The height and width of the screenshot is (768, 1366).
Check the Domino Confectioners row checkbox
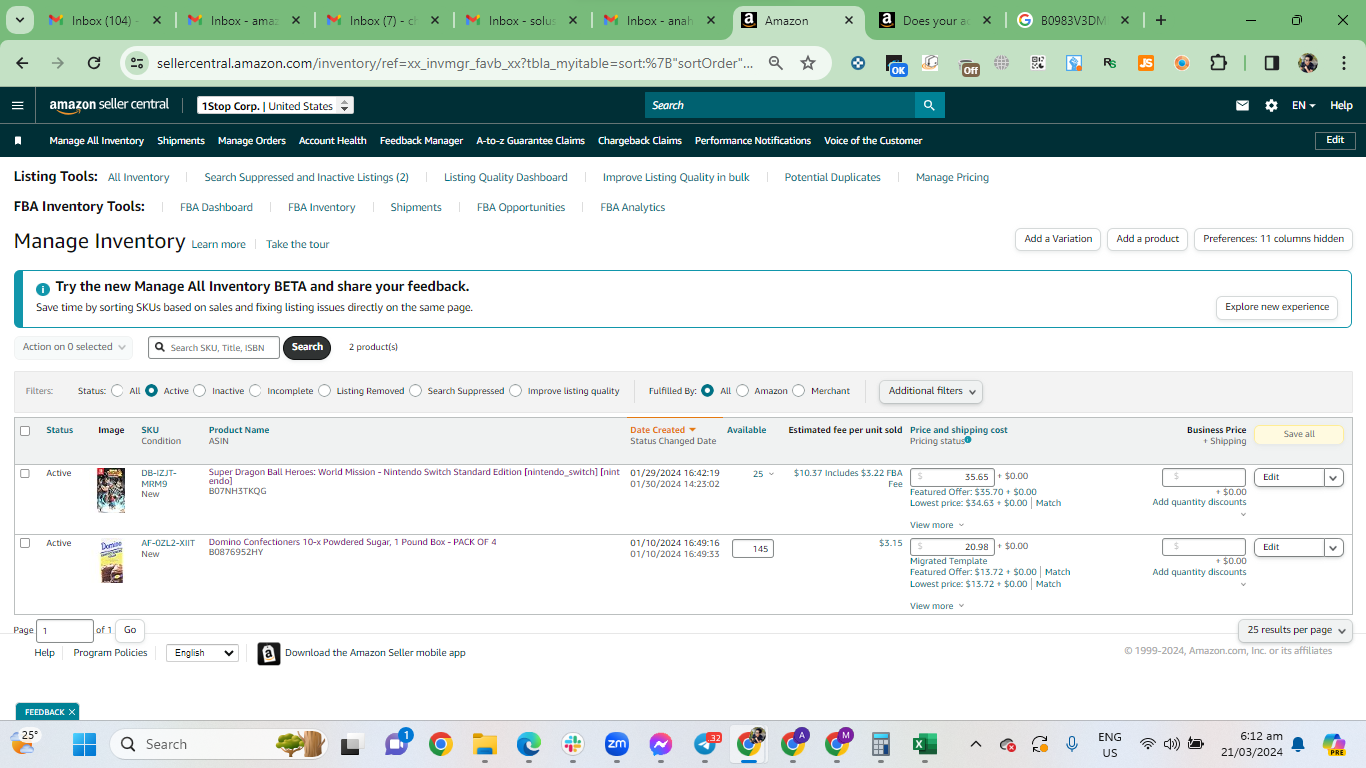coord(25,543)
